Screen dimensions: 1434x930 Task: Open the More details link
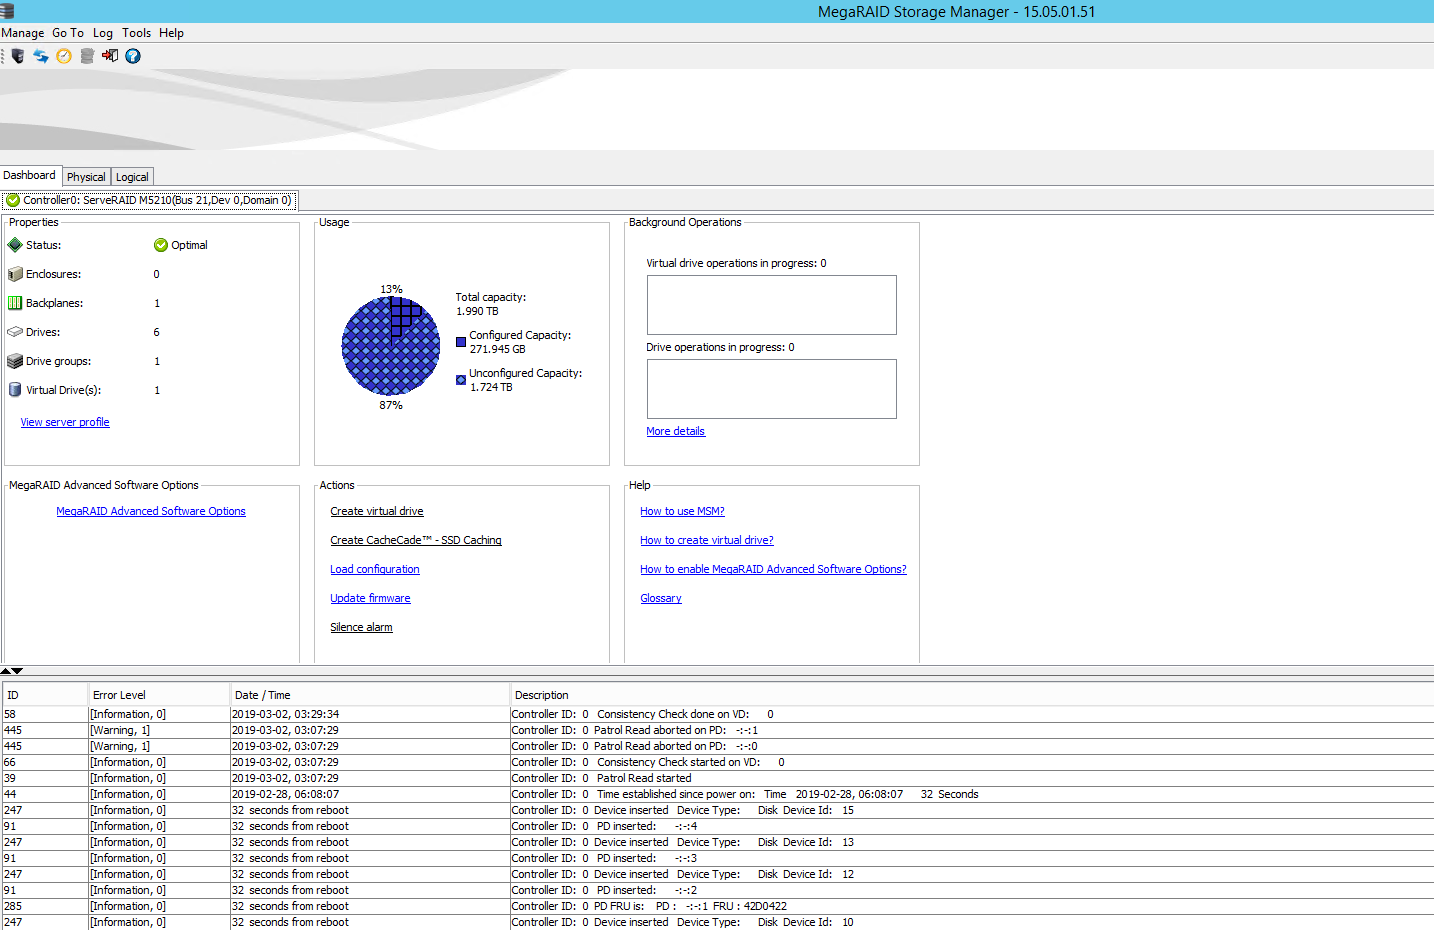676,431
